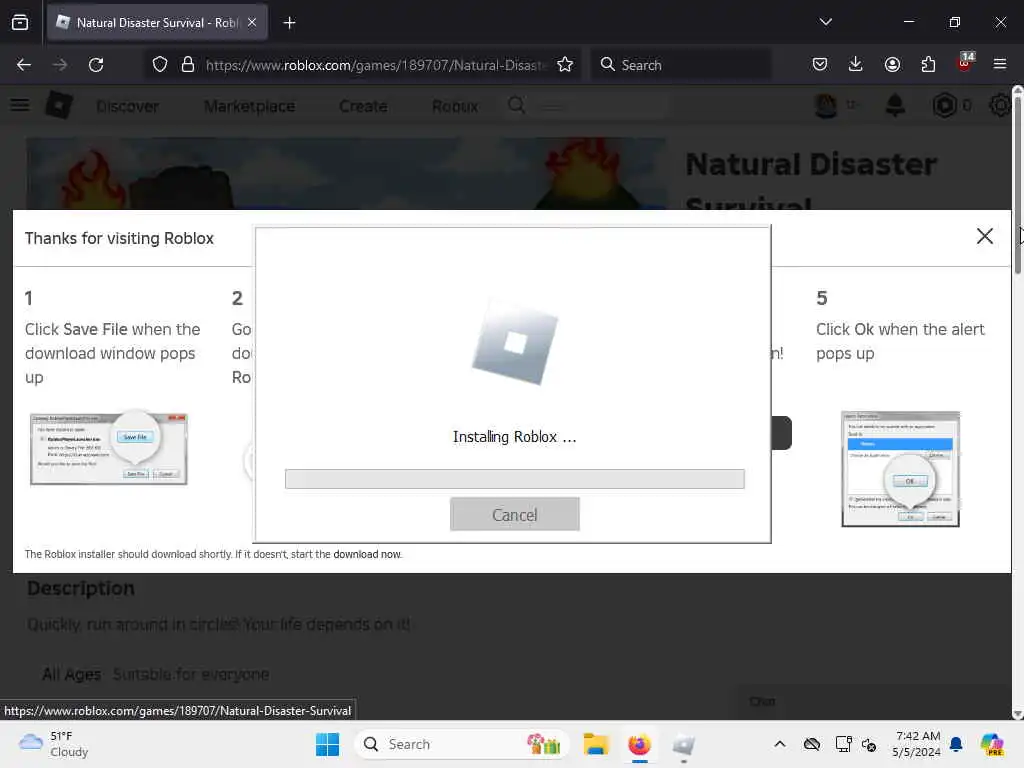
Task: Open the Roblox hamburger side menu
Action: coord(20,105)
